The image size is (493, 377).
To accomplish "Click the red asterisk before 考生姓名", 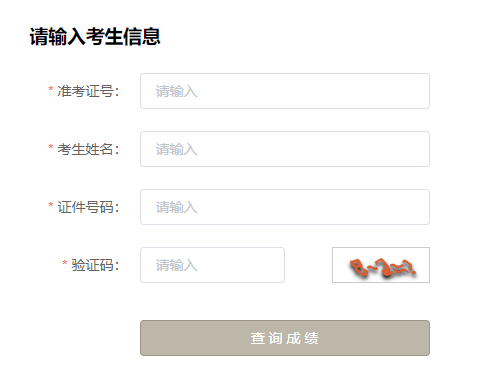I will click(51, 147).
